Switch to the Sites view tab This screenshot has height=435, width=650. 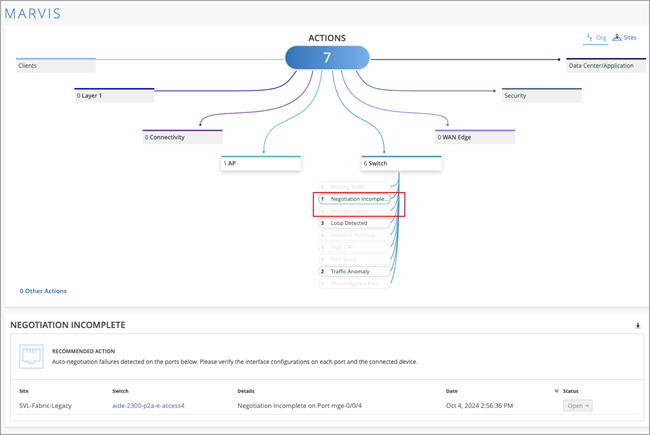pos(624,38)
